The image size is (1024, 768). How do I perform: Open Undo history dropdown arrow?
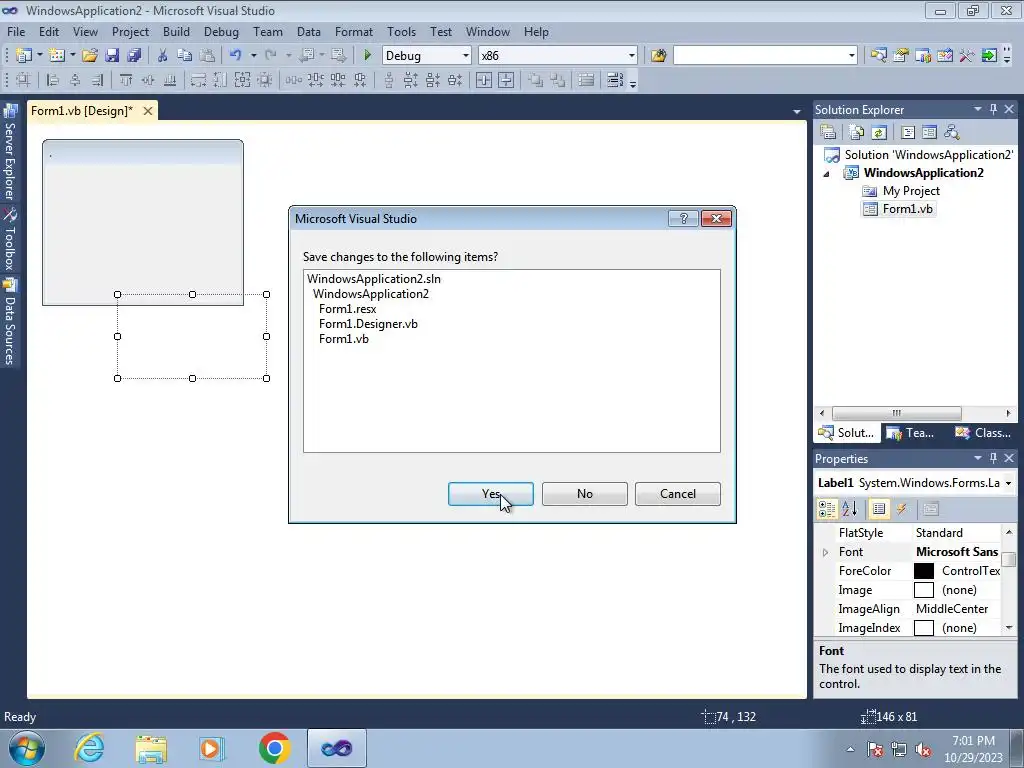pyautogui.click(x=253, y=56)
